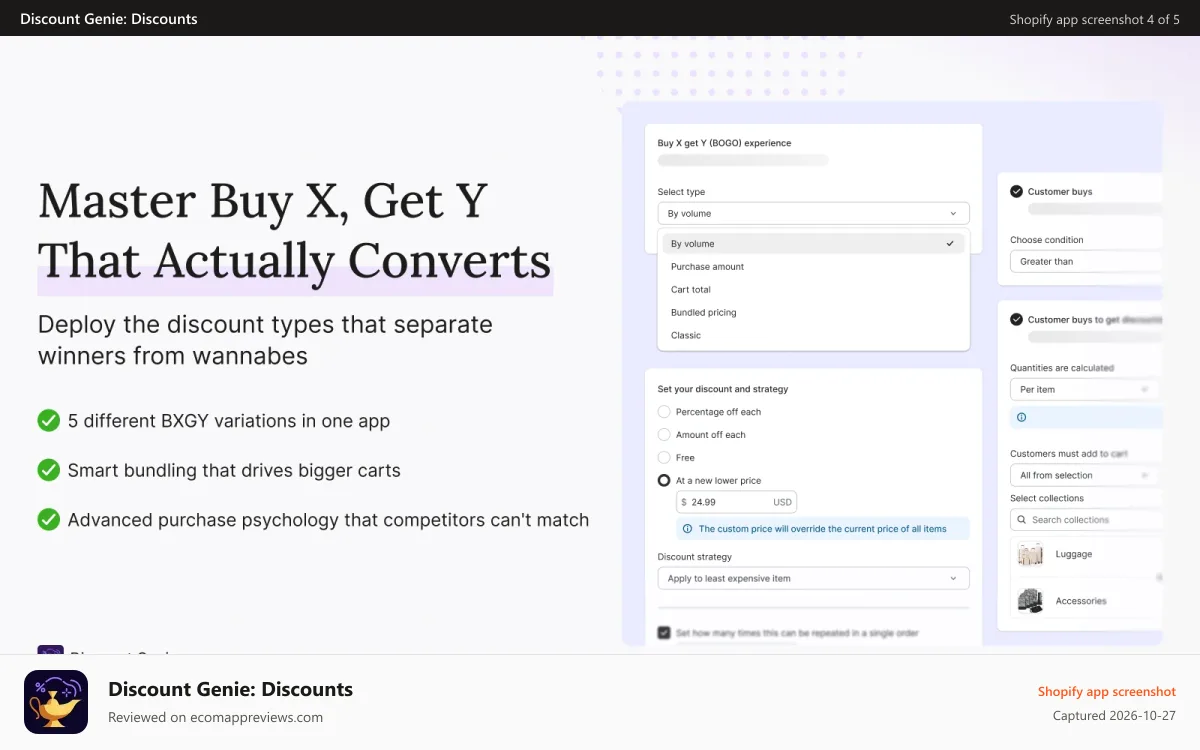Open the Select type By volume dropdown

pyautogui.click(x=813, y=213)
